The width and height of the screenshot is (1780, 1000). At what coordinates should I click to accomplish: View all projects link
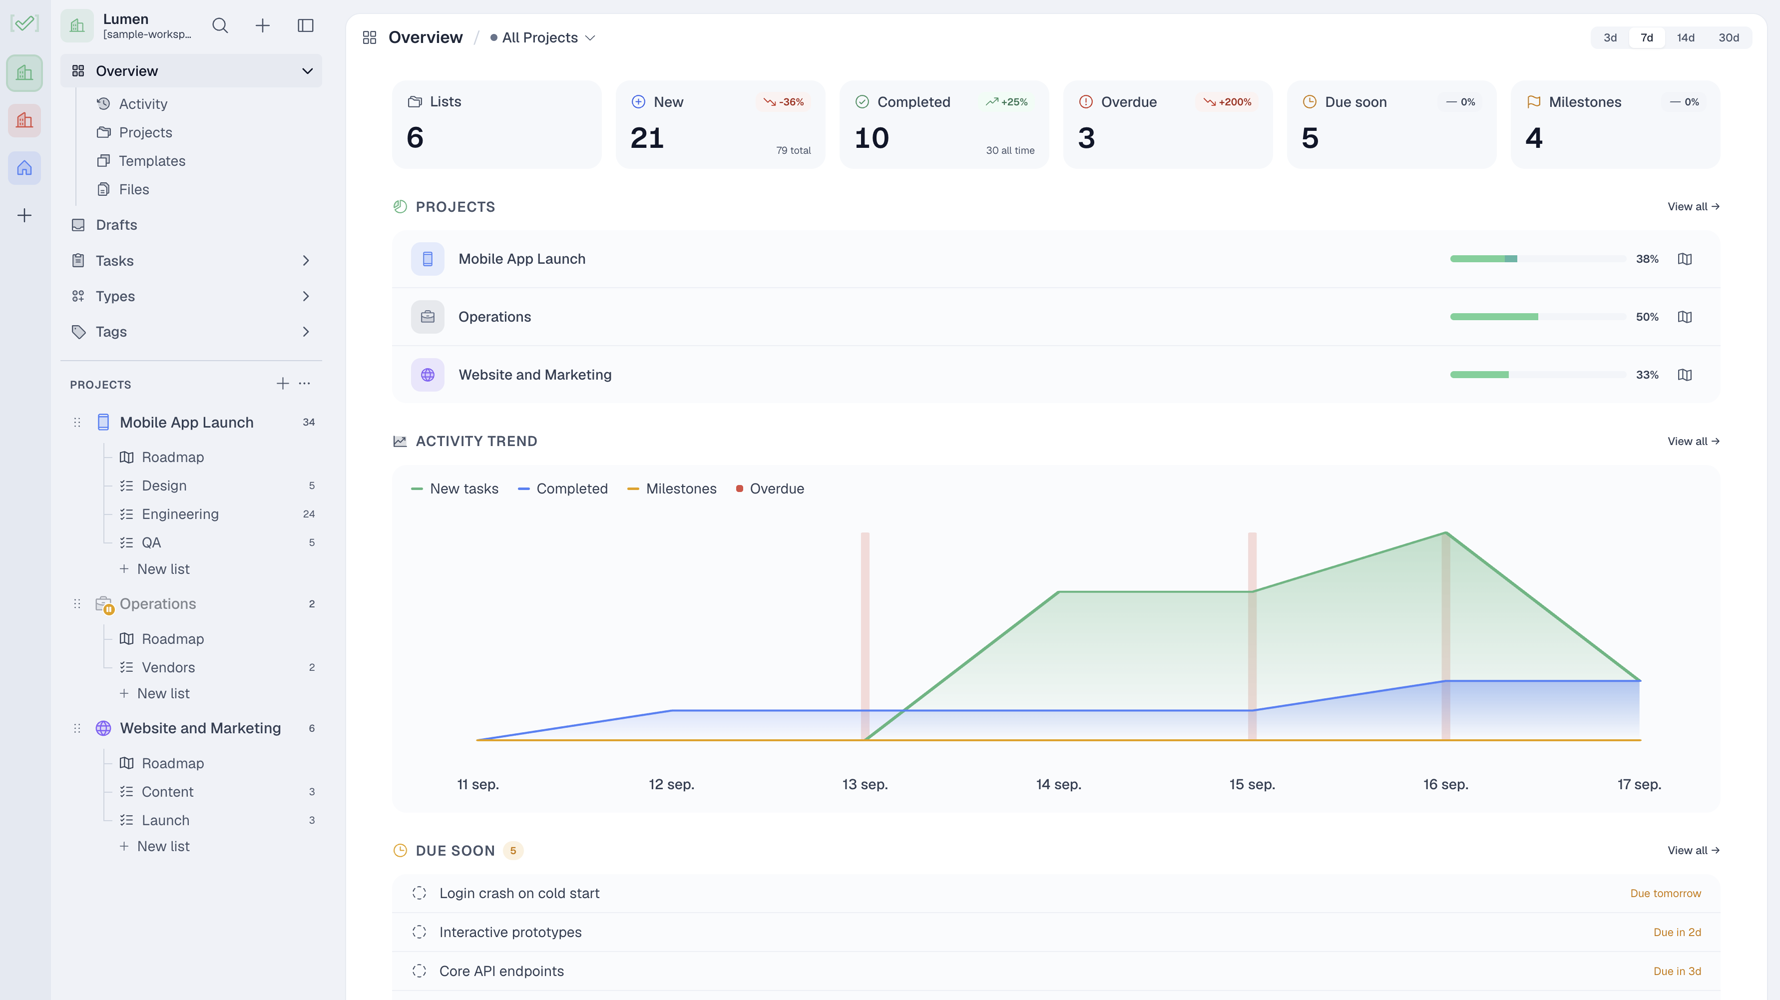tap(1694, 207)
